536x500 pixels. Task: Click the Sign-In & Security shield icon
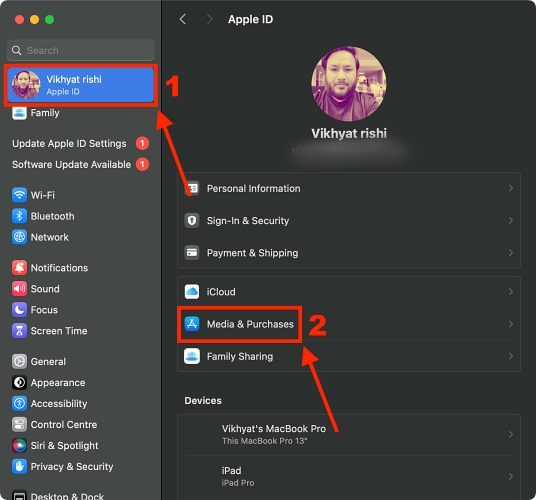[192, 220]
